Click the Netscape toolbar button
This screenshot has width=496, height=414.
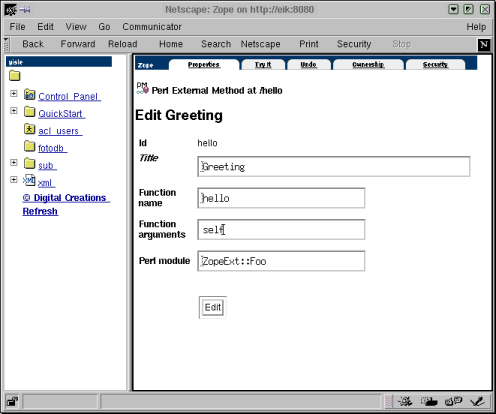pos(261,44)
